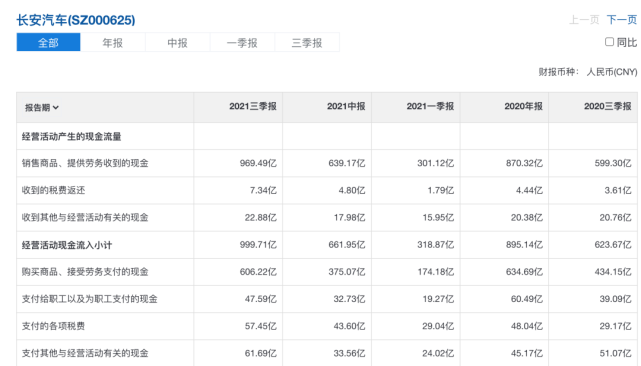Go to 下一页 link
Image resolution: width=641 pixels, height=366 pixels.
(622, 20)
